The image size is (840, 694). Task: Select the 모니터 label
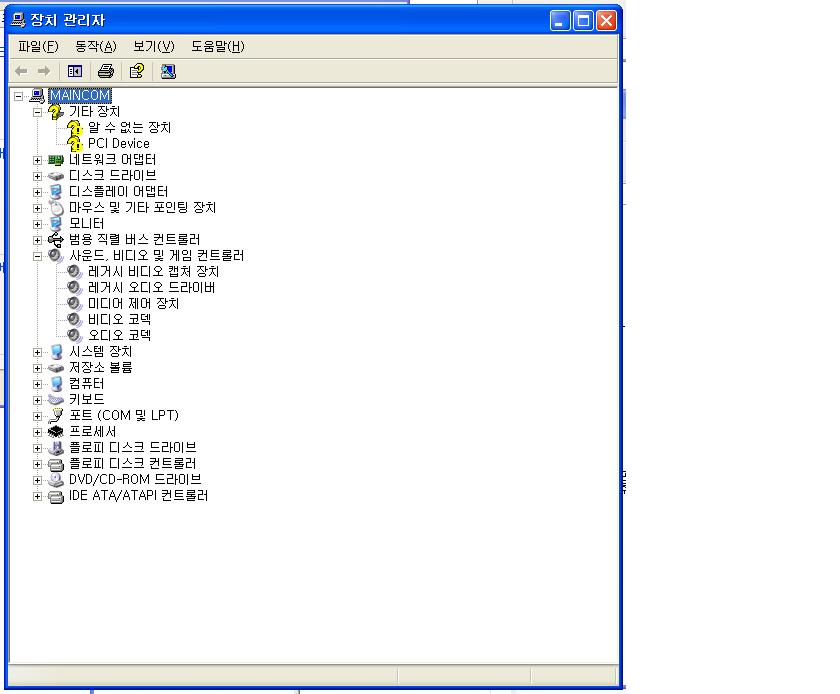pos(86,223)
